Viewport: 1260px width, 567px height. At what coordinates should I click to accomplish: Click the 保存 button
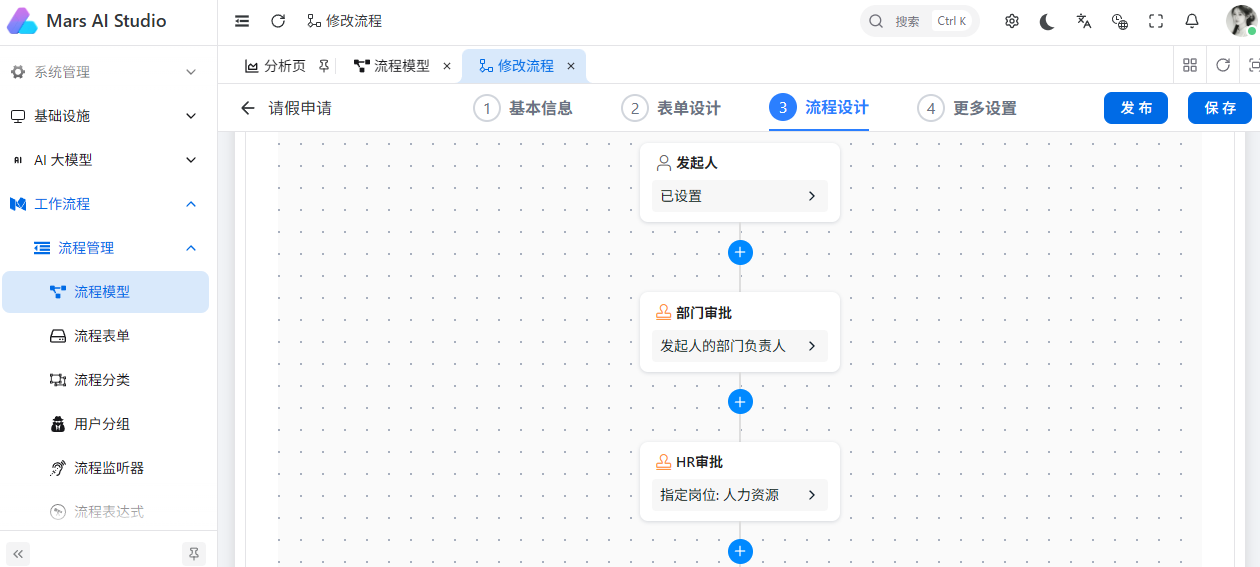pyautogui.click(x=1220, y=108)
